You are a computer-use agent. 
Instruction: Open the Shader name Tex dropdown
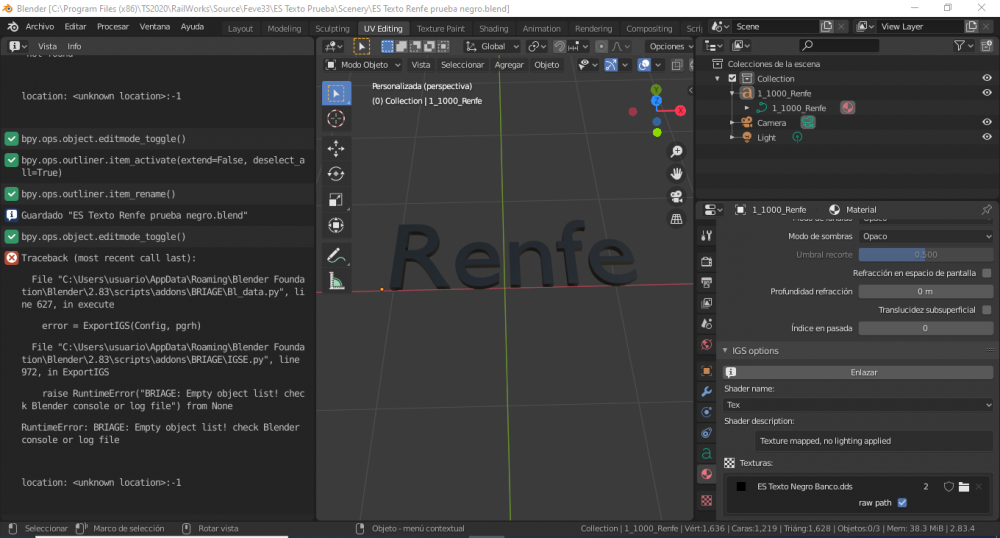coord(858,405)
